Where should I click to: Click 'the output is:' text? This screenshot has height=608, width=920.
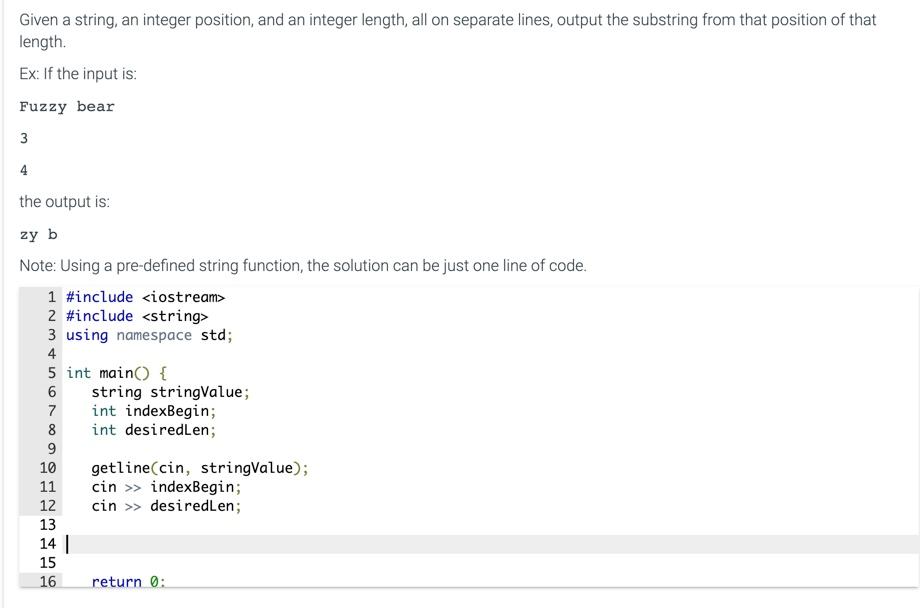65,202
